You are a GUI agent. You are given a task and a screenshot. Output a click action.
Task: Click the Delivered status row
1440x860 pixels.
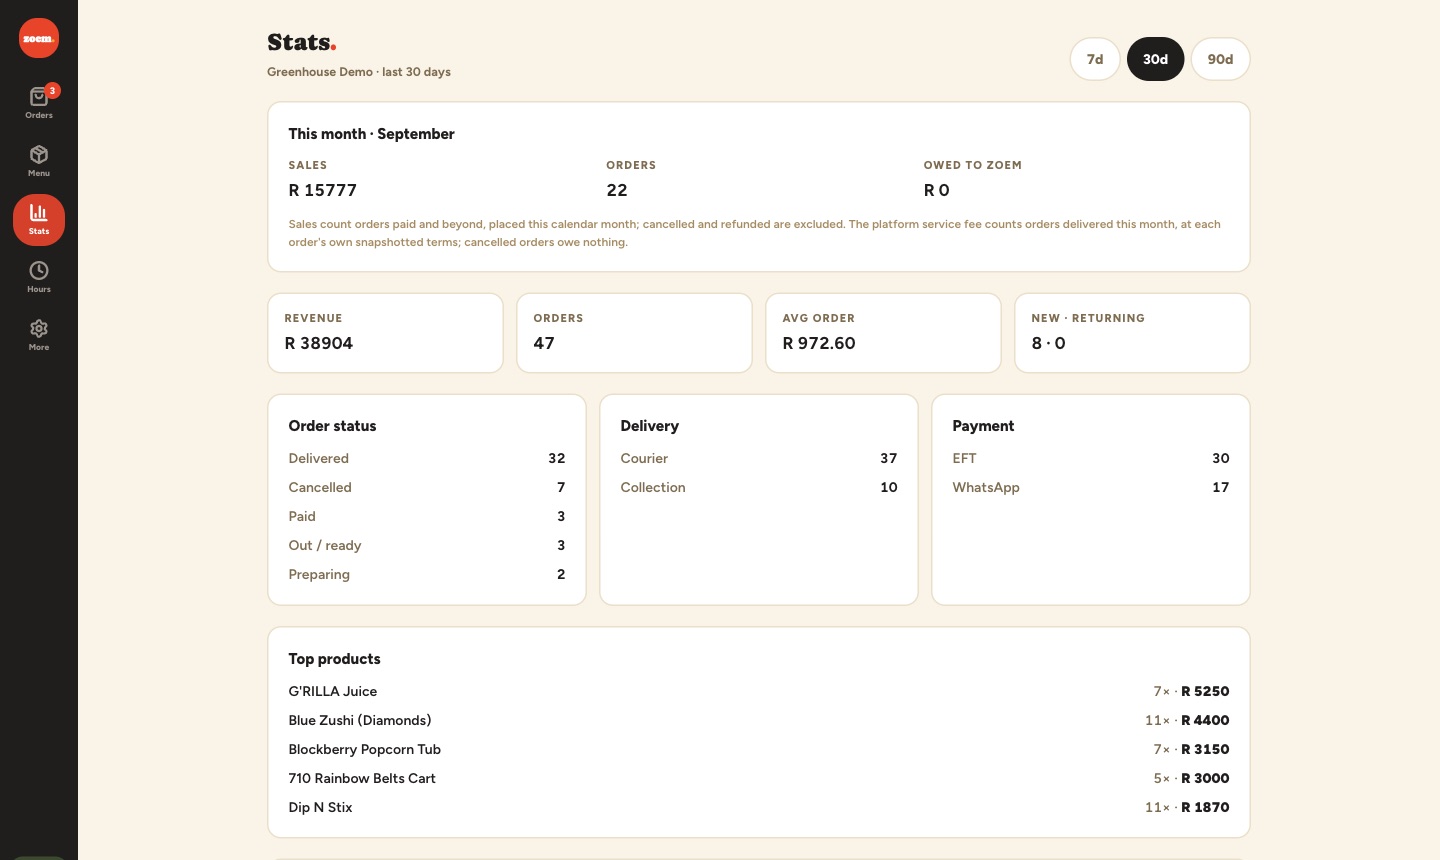coord(427,458)
